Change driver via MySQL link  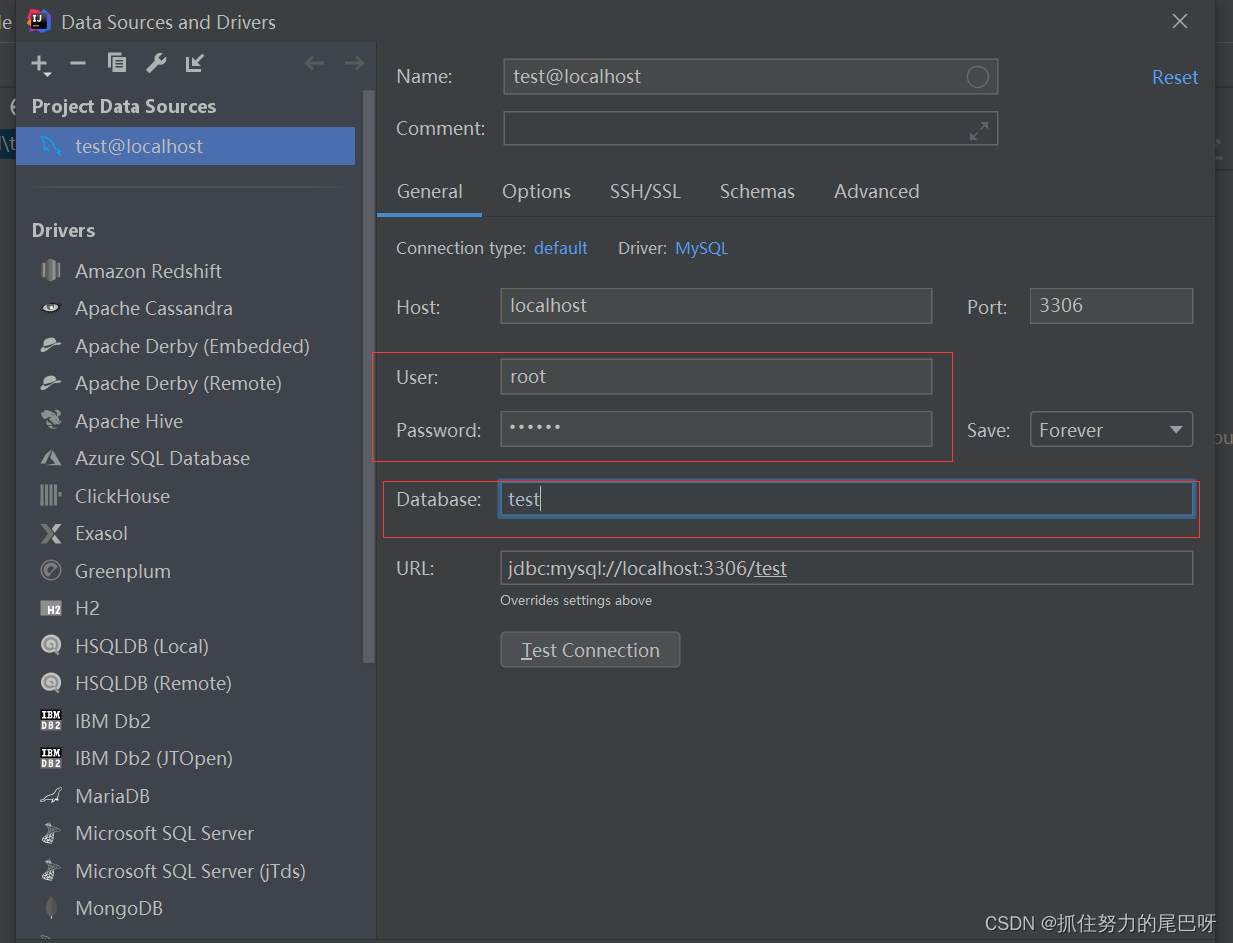tap(702, 248)
